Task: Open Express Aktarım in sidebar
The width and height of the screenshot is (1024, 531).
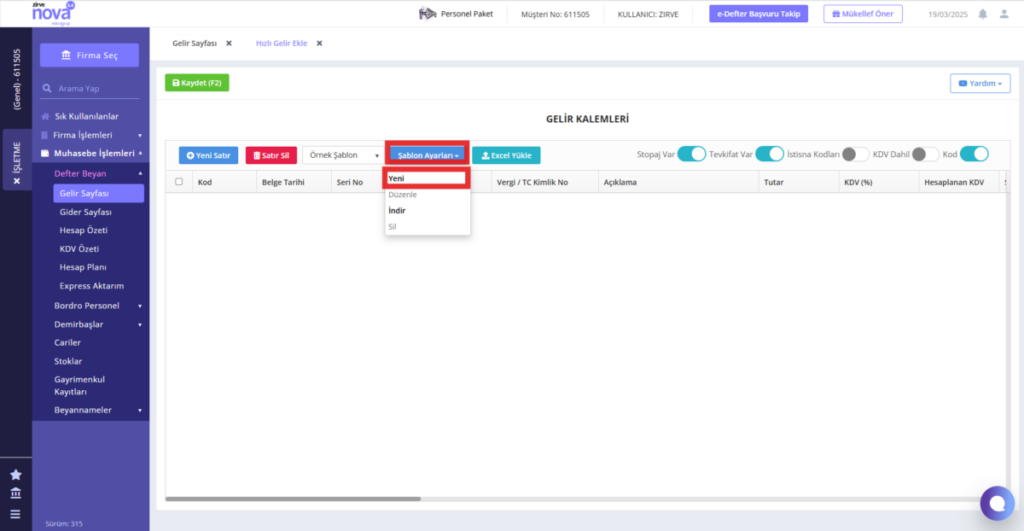Action: [x=91, y=286]
